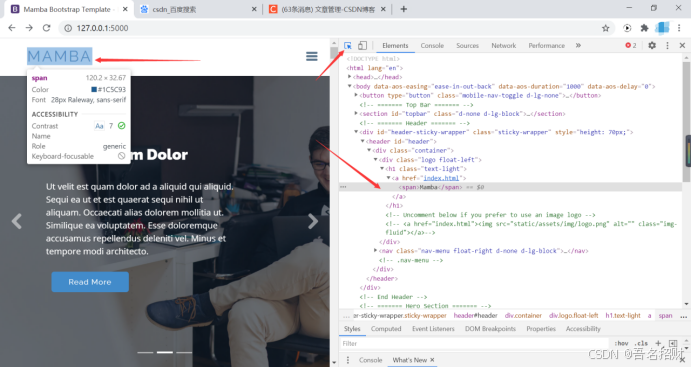The height and width of the screenshot is (368, 692).
Task: Activate the inspect element picker tool
Action: point(348,45)
